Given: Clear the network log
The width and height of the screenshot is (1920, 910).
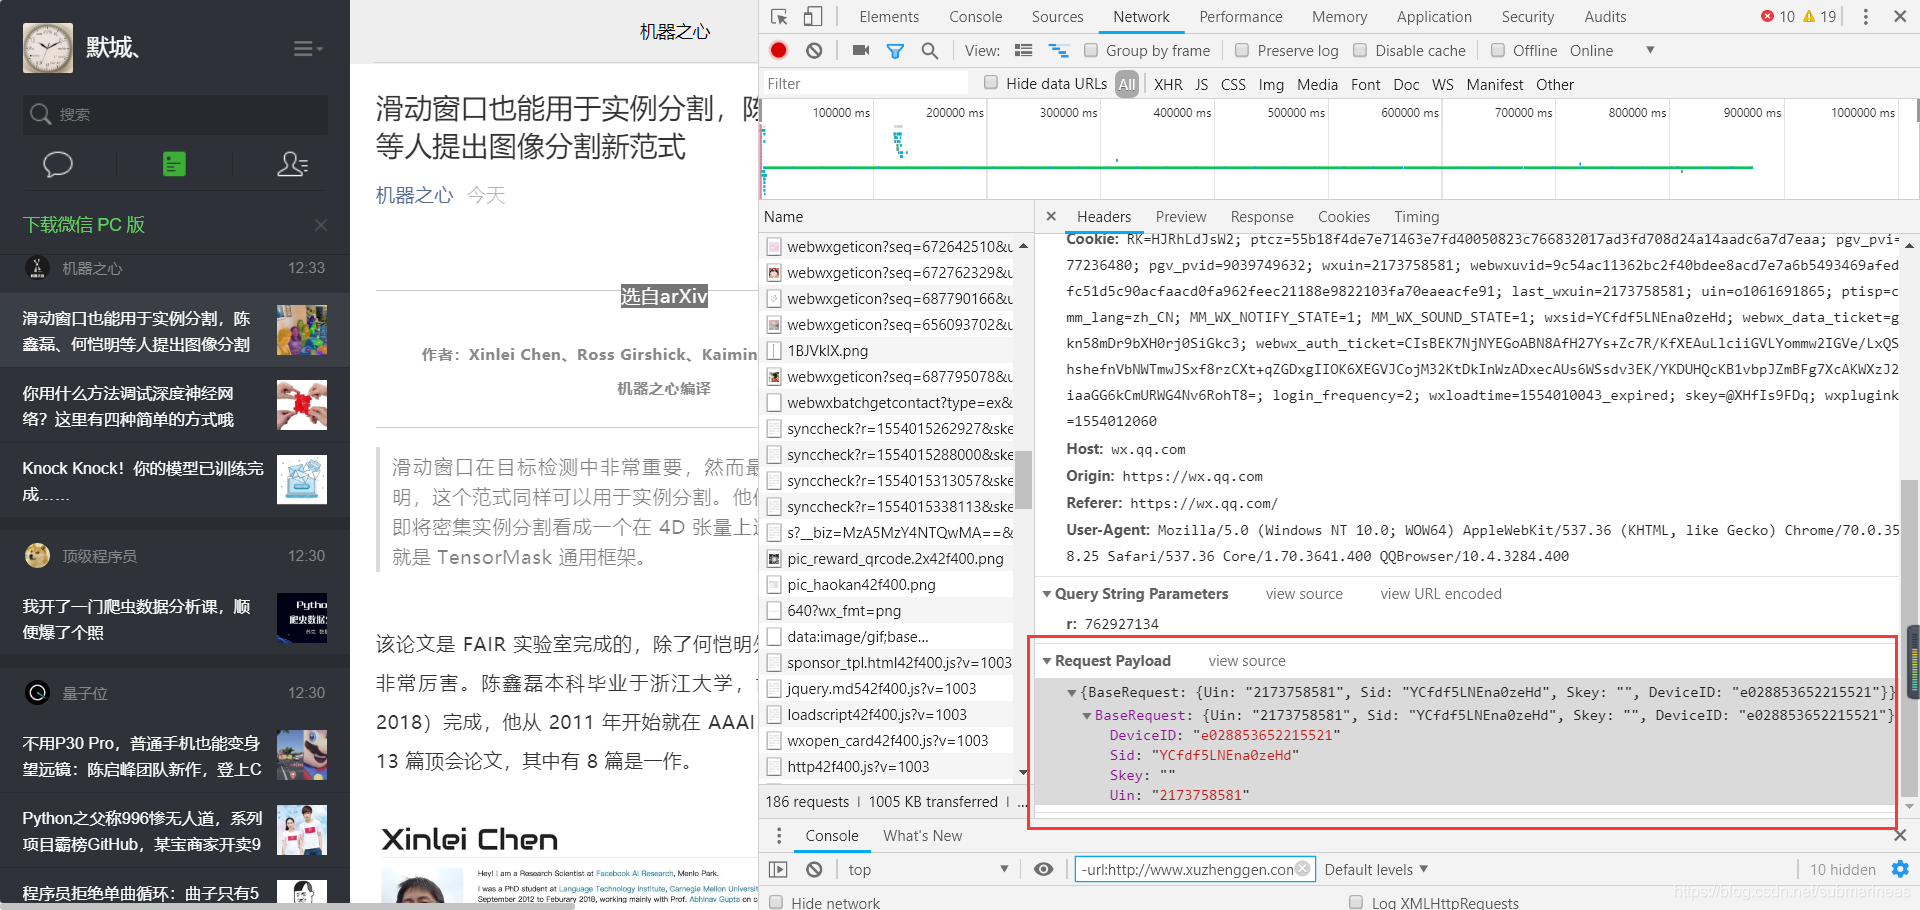Looking at the screenshot, I should 814,51.
